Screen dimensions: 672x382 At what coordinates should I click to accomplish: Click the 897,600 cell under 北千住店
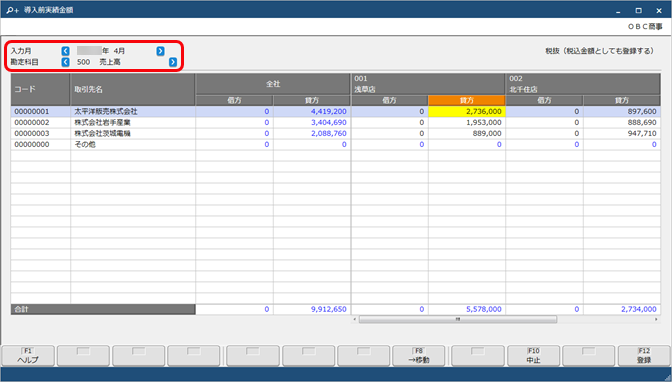(x=622, y=111)
